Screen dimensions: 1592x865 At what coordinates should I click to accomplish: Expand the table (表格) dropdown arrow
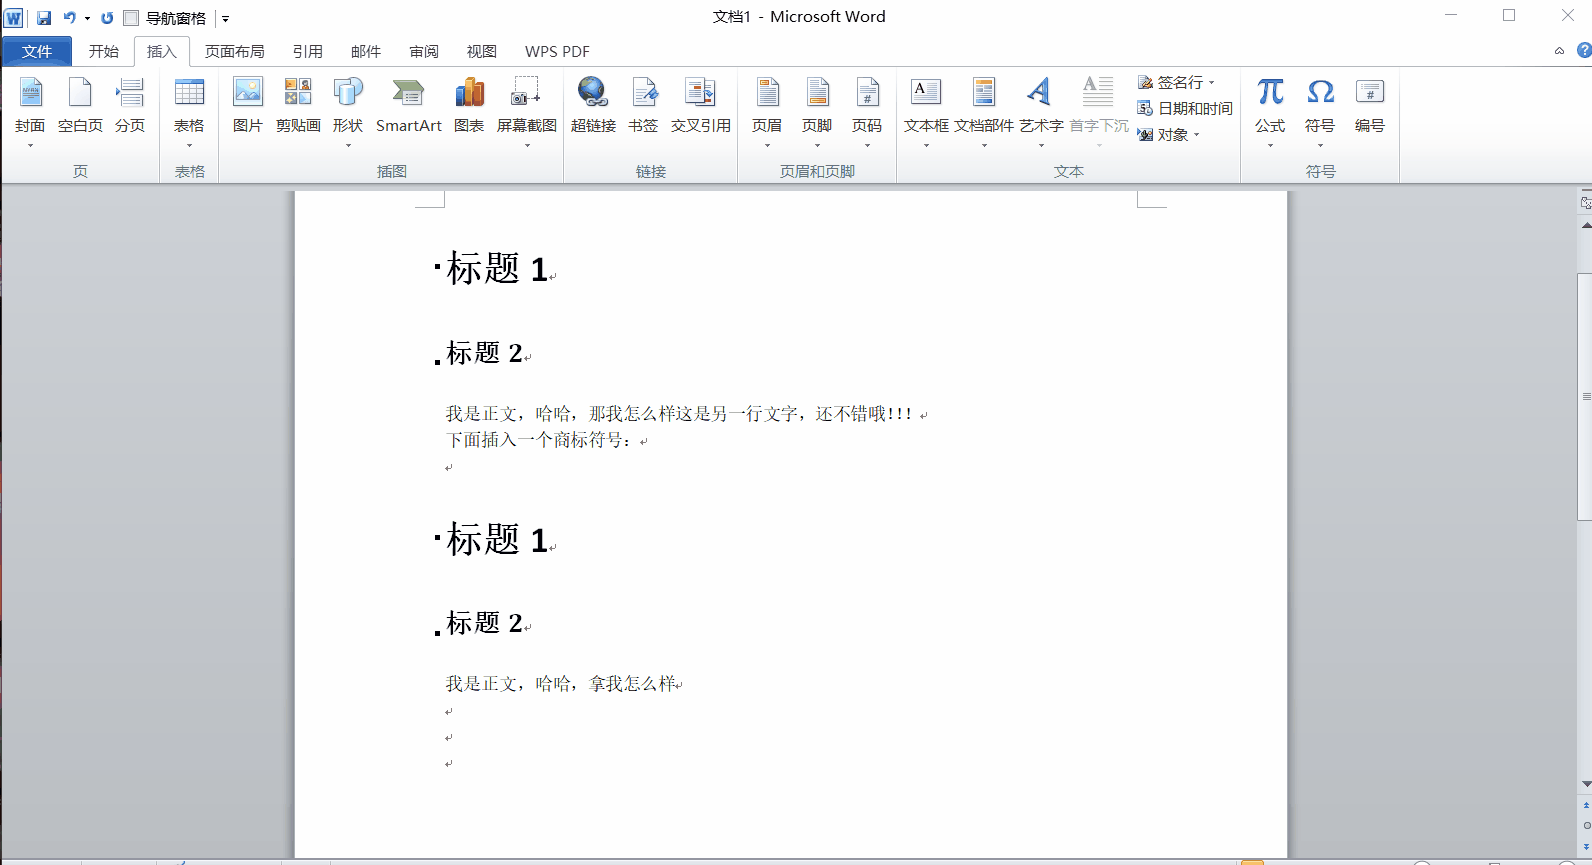[189, 146]
